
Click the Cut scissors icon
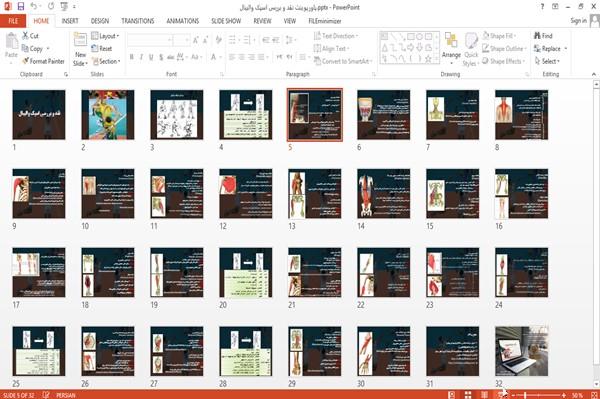point(25,36)
